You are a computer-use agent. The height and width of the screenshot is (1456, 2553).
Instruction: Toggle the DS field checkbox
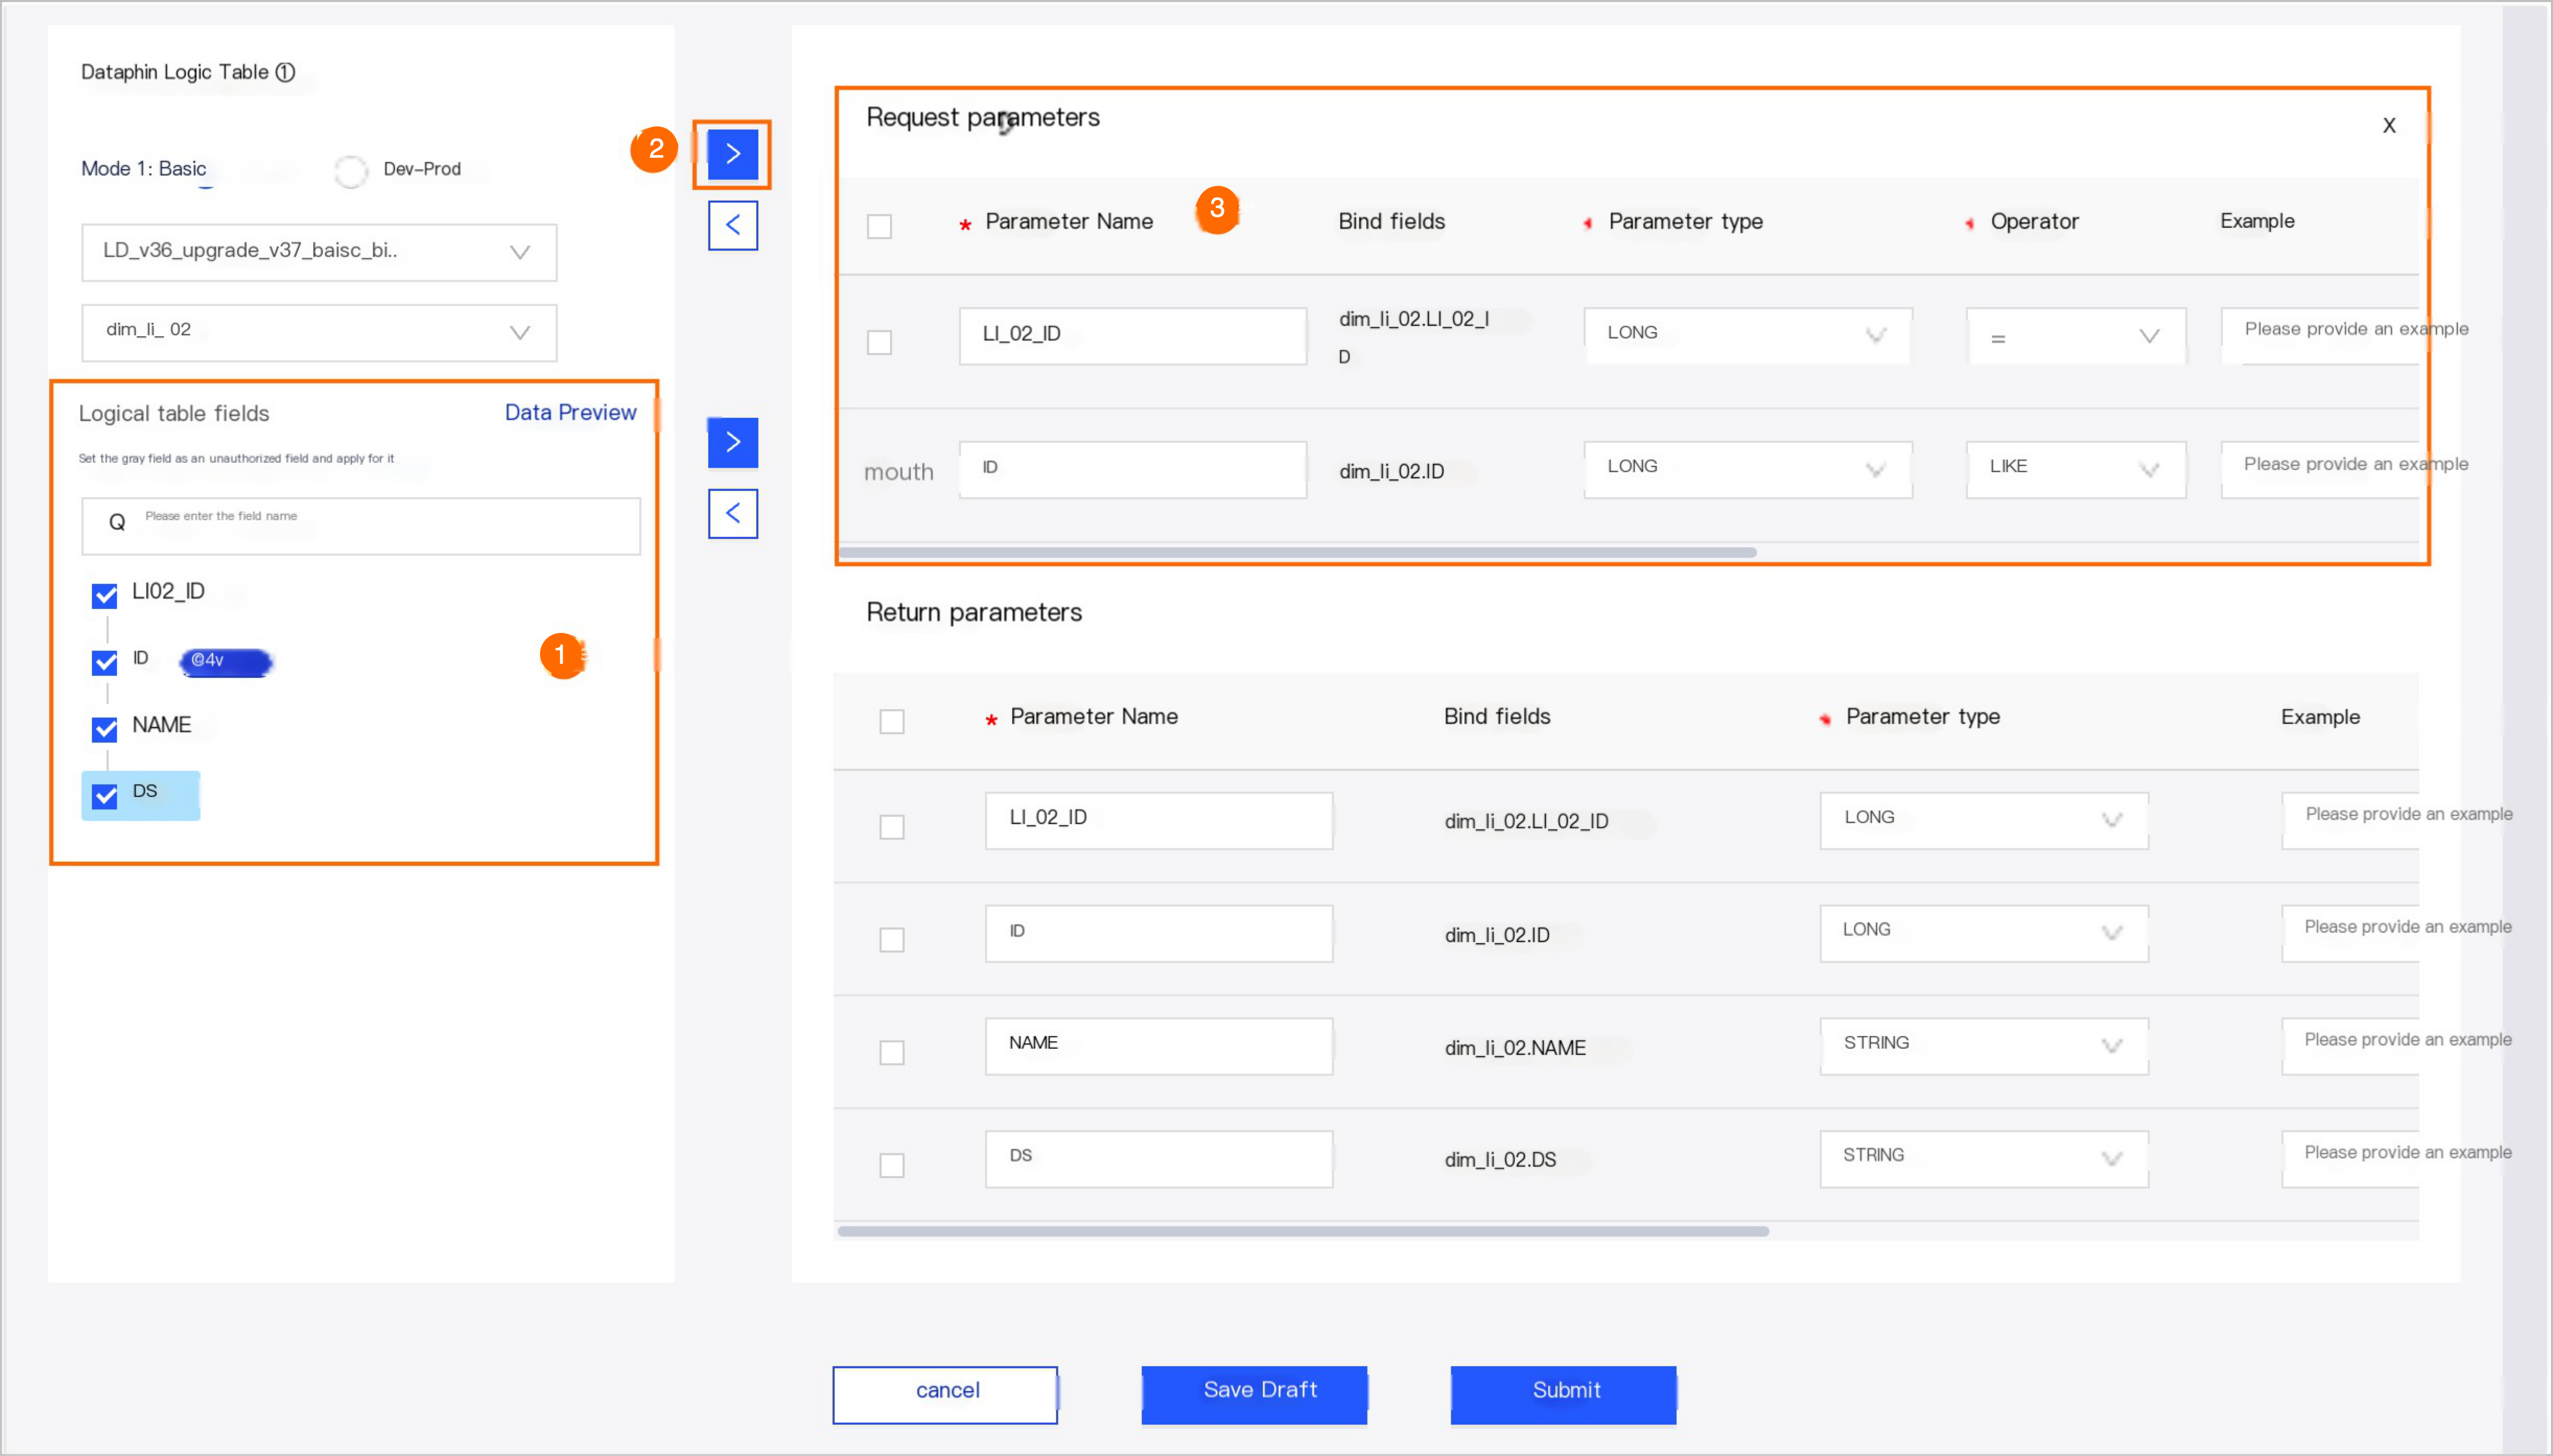click(x=105, y=796)
